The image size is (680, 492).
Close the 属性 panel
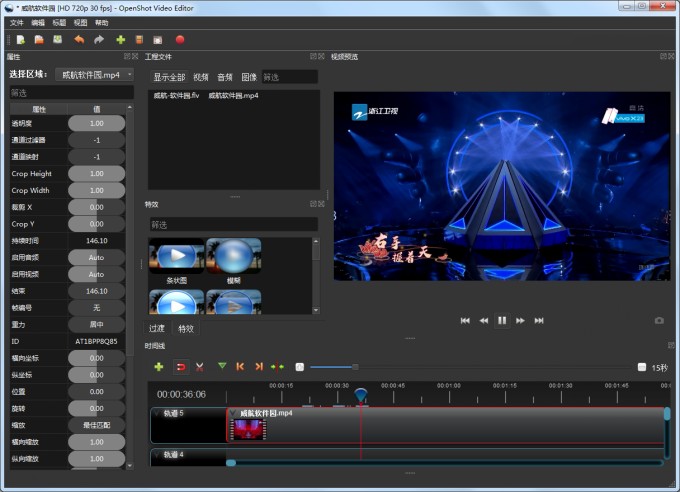pyautogui.click(x=135, y=56)
